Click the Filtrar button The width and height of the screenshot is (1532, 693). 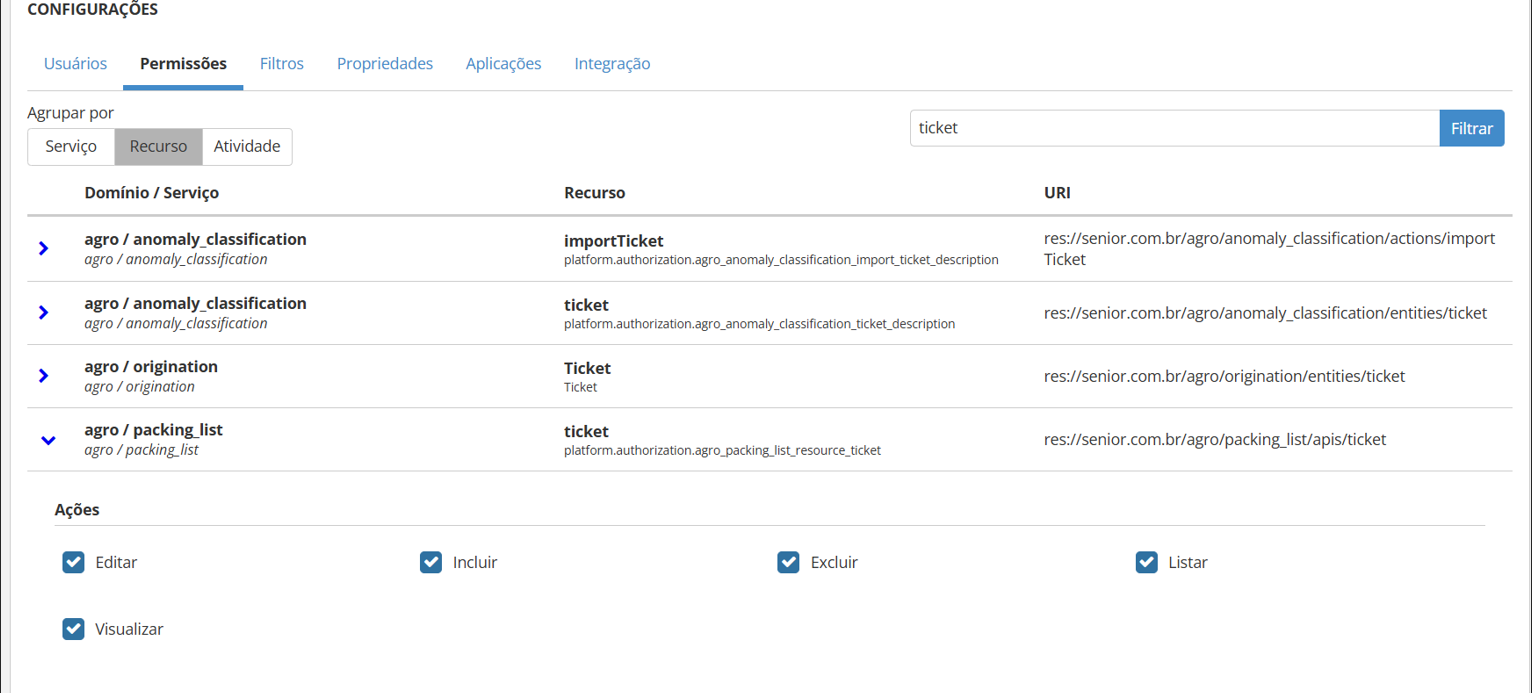tap(1471, 128)
